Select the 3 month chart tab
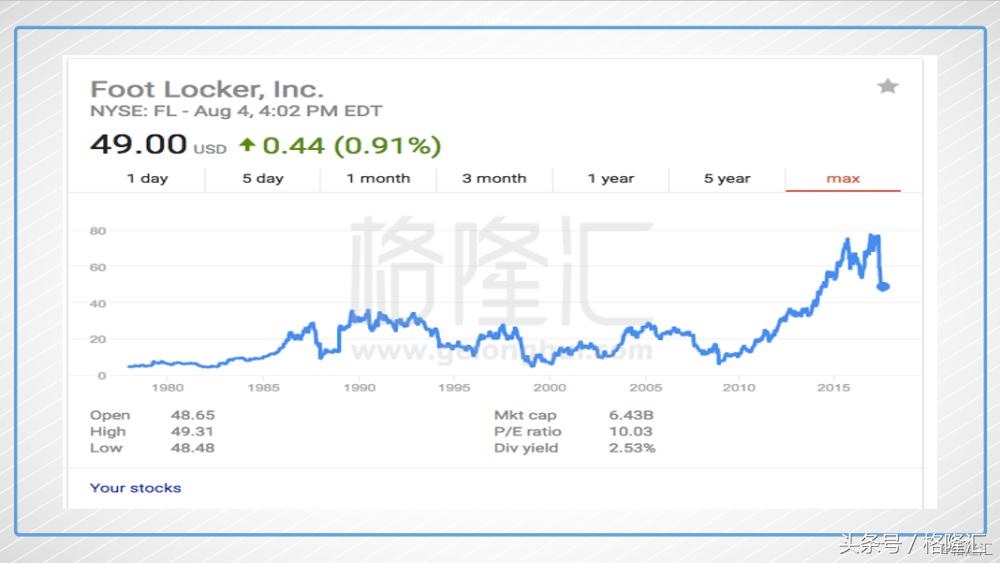Screen dimensions: 1000x563 [494, 179]
